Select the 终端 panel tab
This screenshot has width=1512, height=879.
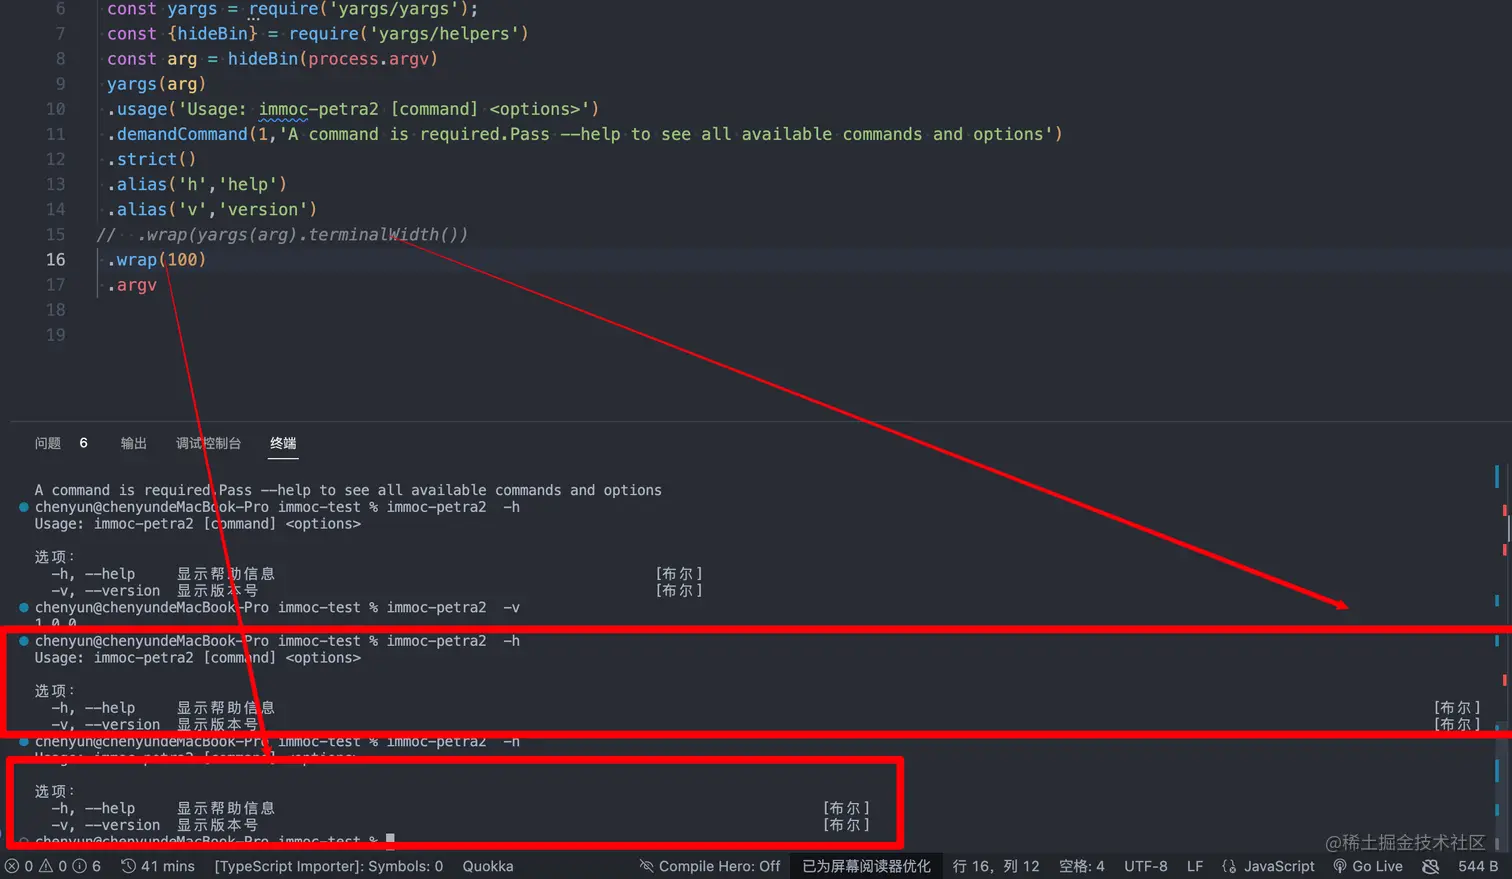(x=283, y=443)
